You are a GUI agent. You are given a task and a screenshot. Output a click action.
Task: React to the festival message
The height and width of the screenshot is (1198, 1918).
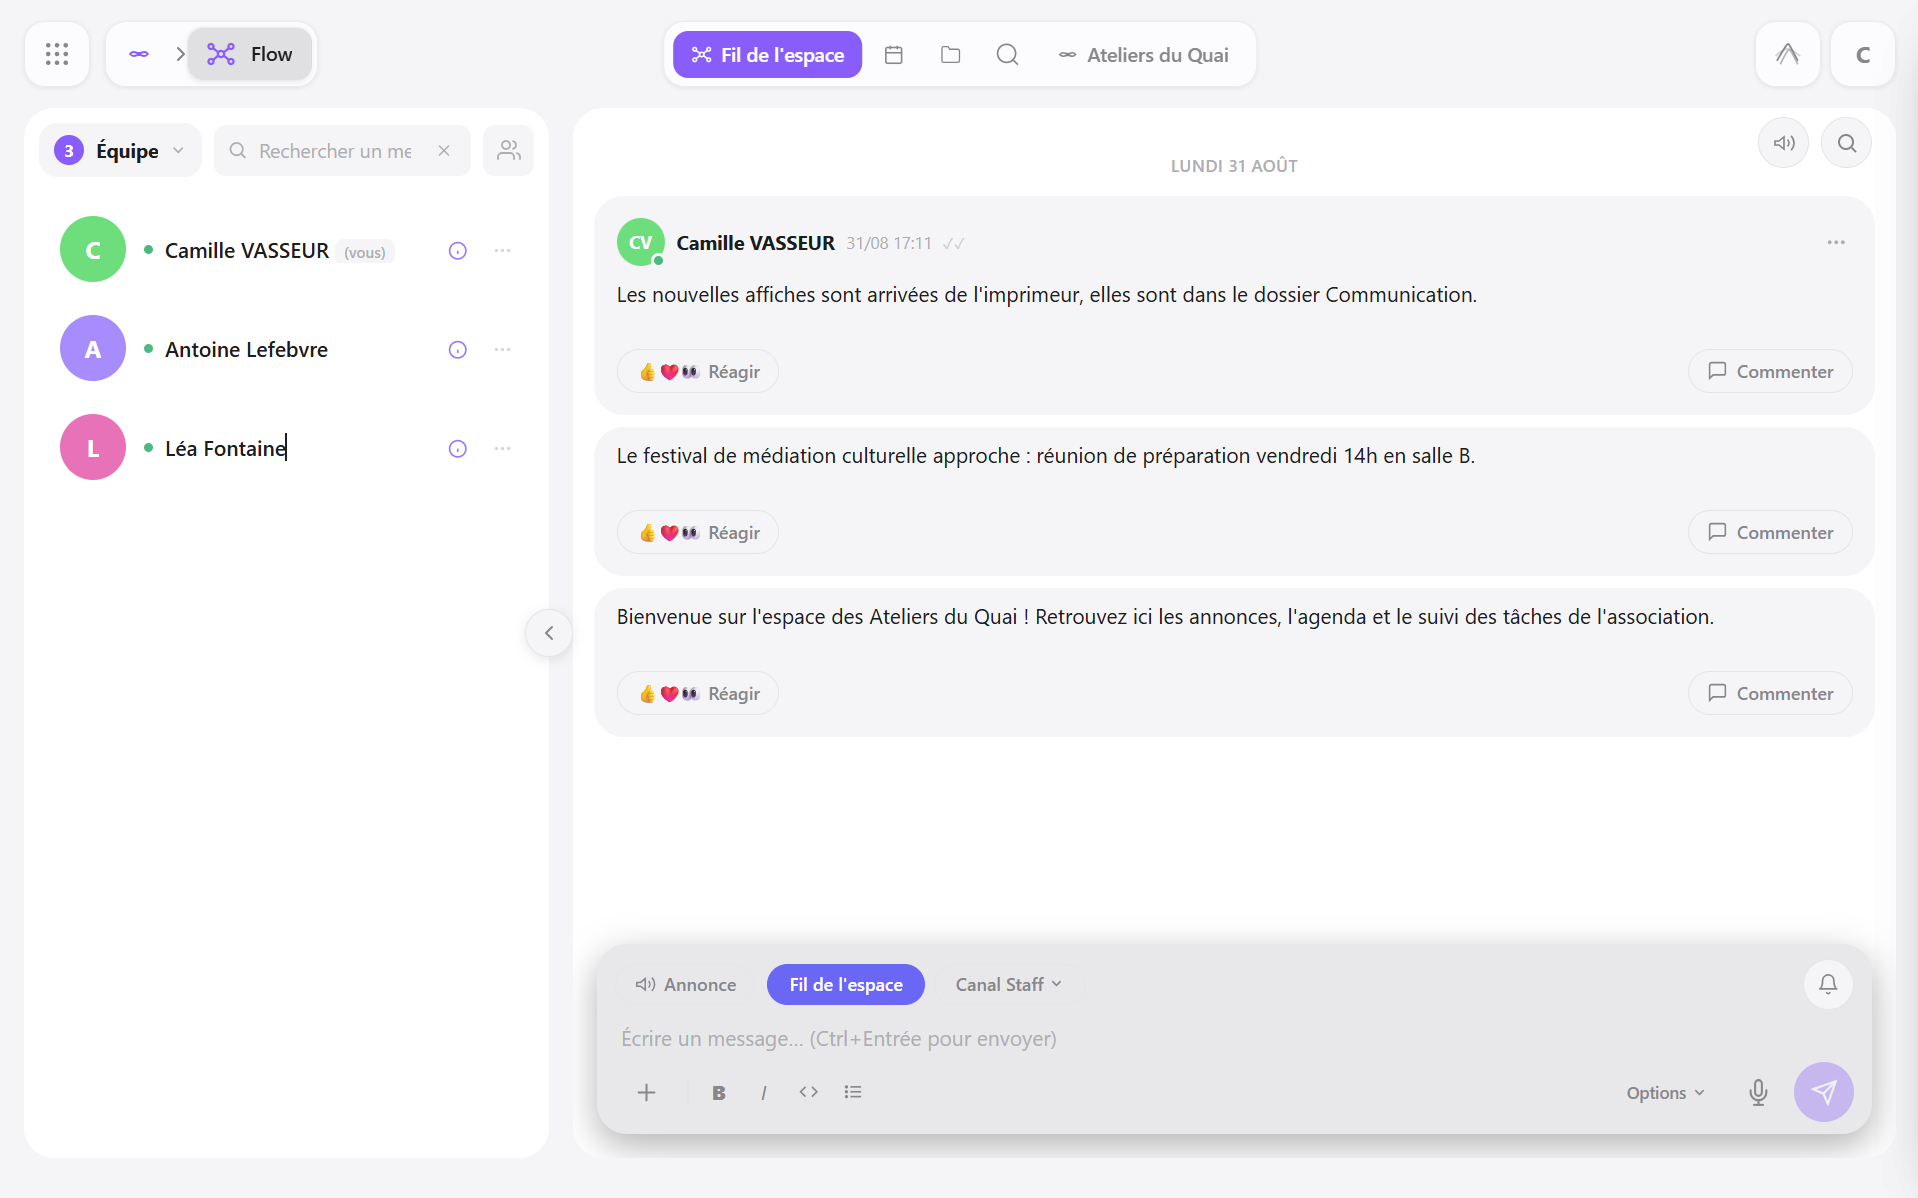(698, 532)
